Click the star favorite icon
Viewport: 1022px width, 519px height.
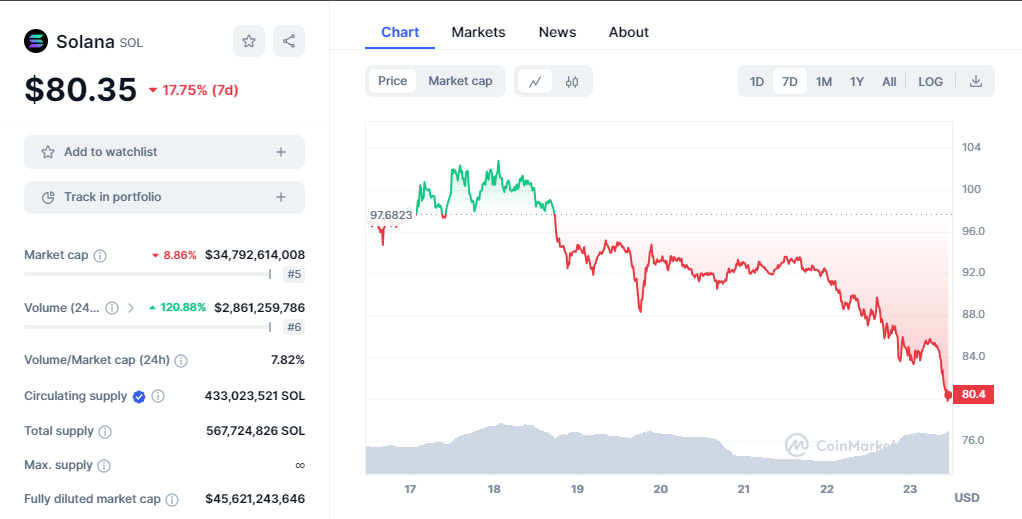249,41
